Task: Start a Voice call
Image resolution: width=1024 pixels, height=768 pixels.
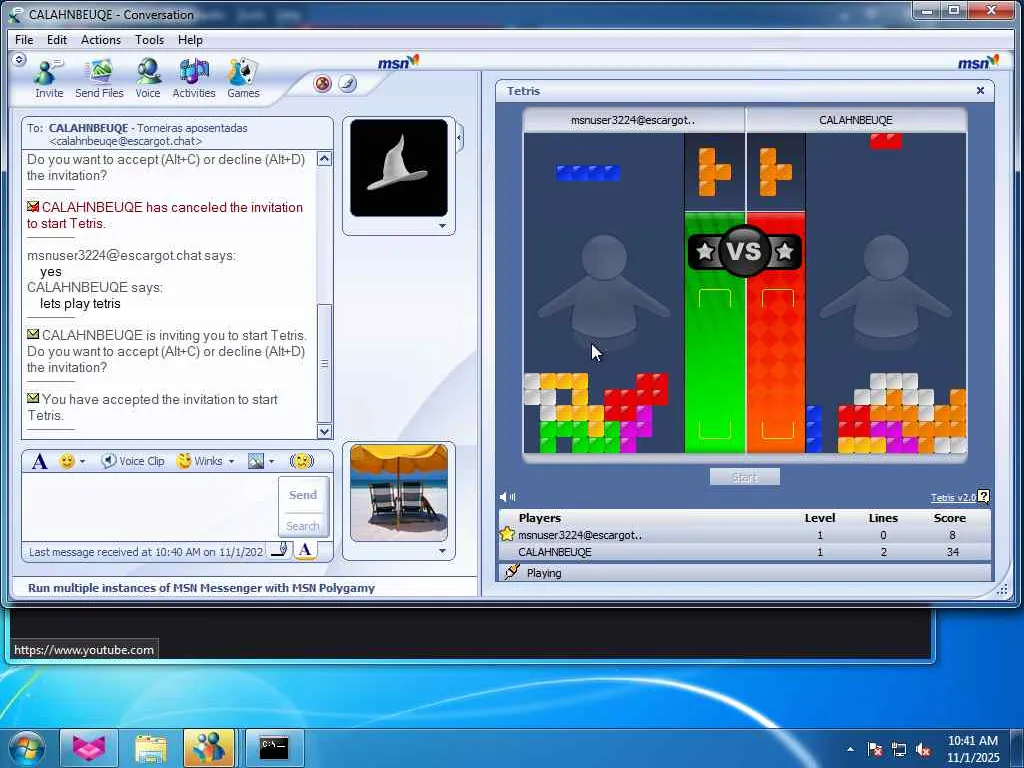Action: pos(148,78)
